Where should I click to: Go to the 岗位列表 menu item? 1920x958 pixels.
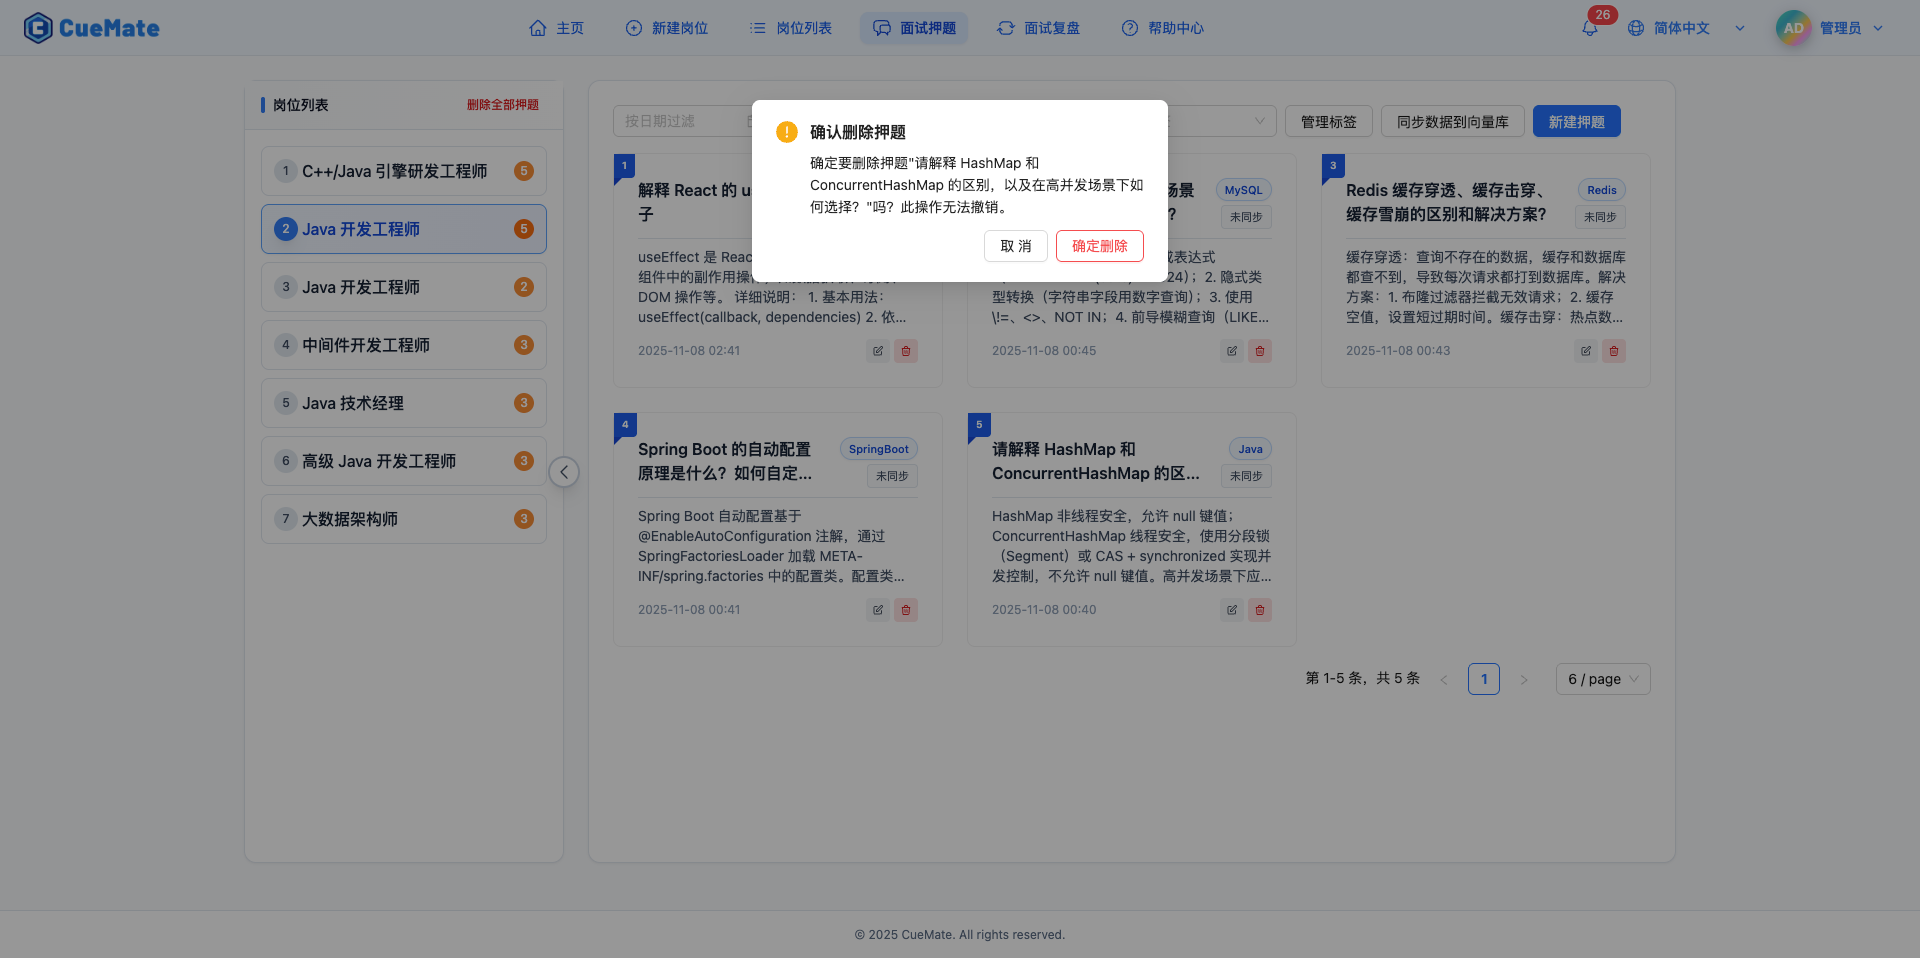pyautogui.click(x=791, y=28)
